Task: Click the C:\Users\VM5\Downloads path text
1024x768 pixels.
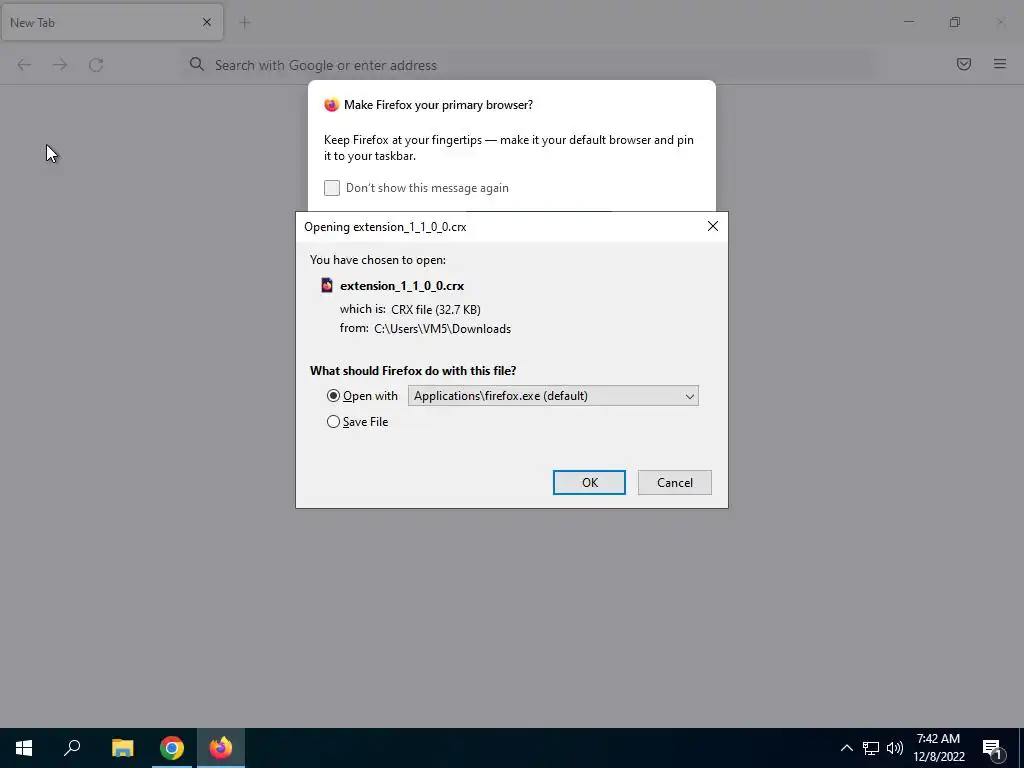Action: (442, 329)
